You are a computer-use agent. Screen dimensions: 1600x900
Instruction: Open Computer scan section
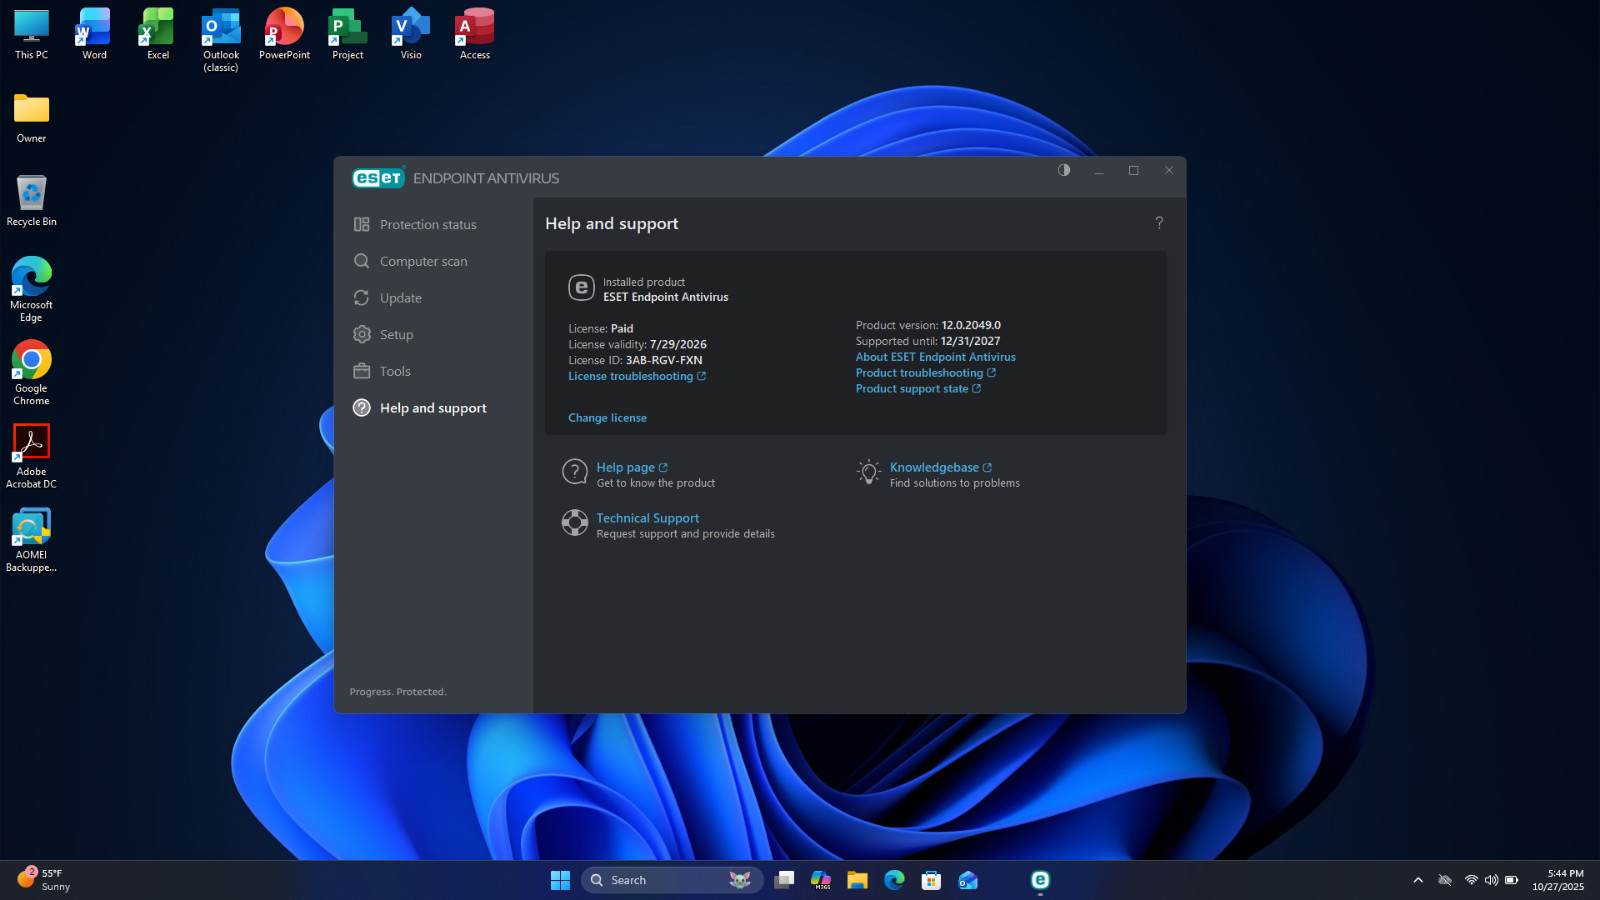(410, 261)
